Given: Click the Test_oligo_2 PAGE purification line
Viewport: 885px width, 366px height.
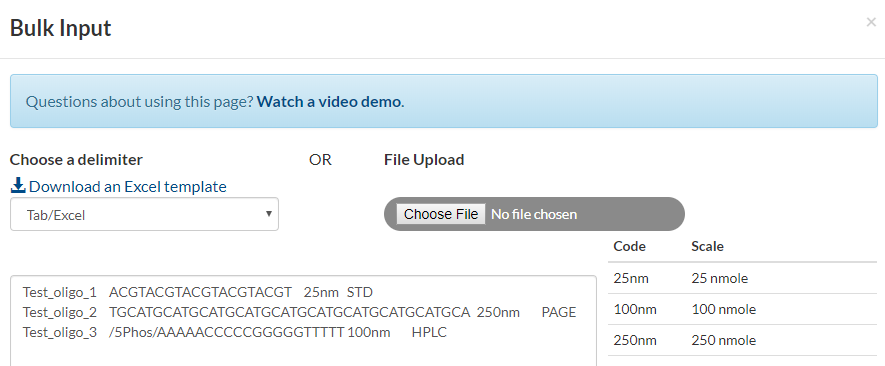Looking at the screenshot, I should tap(299, 312).
